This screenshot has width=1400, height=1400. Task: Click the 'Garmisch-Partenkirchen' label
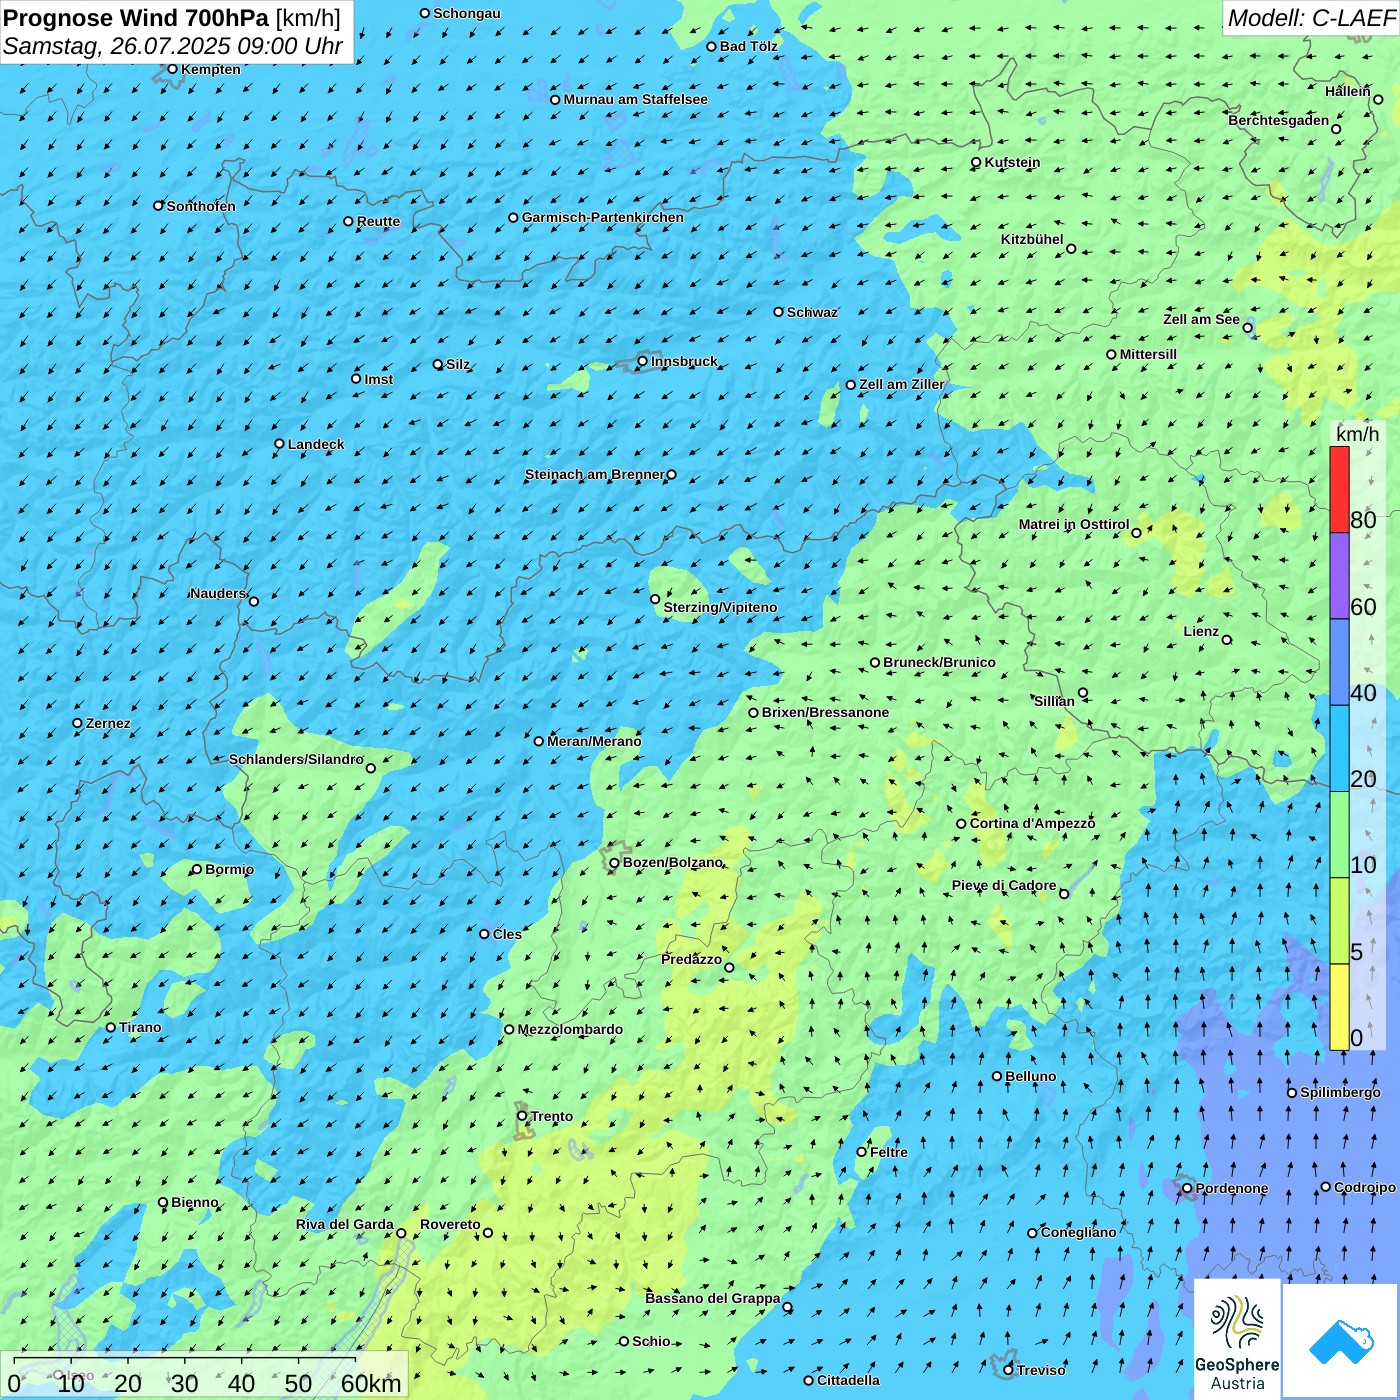[603, 217]
